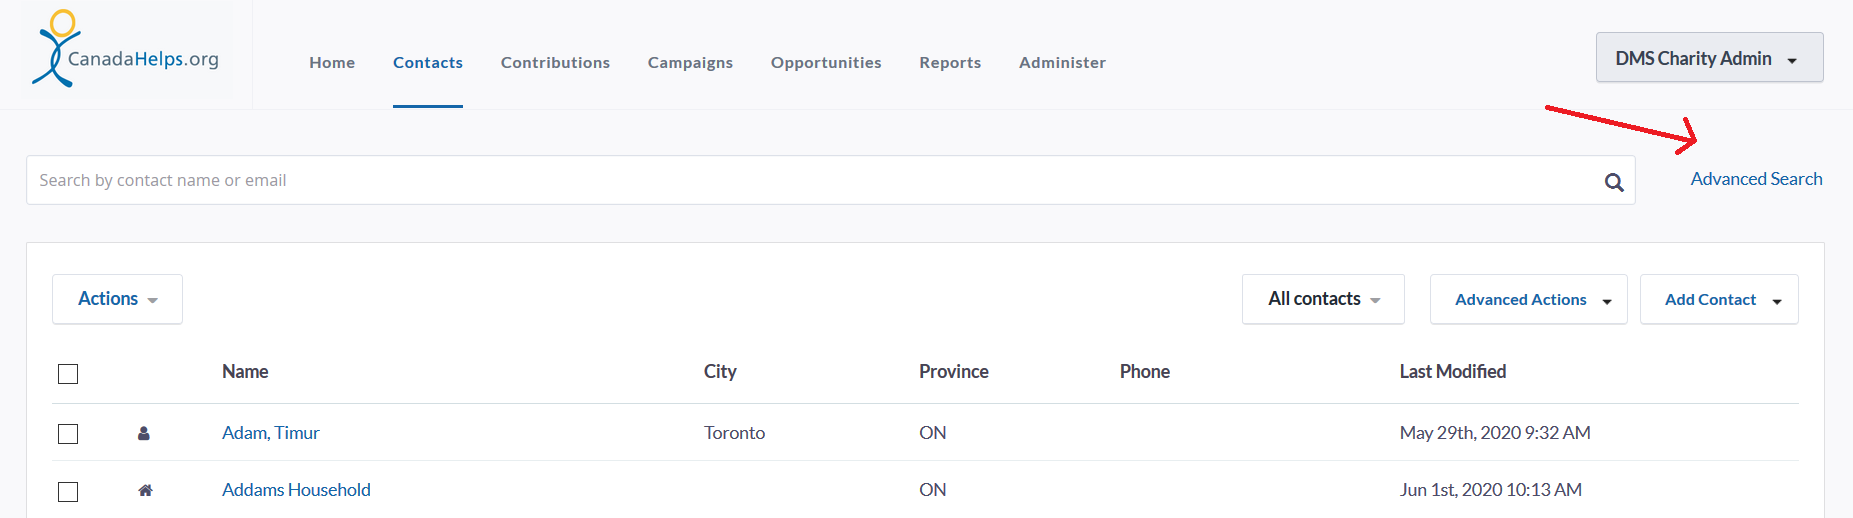Screen dimensions: 1853x518
Task: Focus the contact name or email search field
Action: (x=815, y=180)
